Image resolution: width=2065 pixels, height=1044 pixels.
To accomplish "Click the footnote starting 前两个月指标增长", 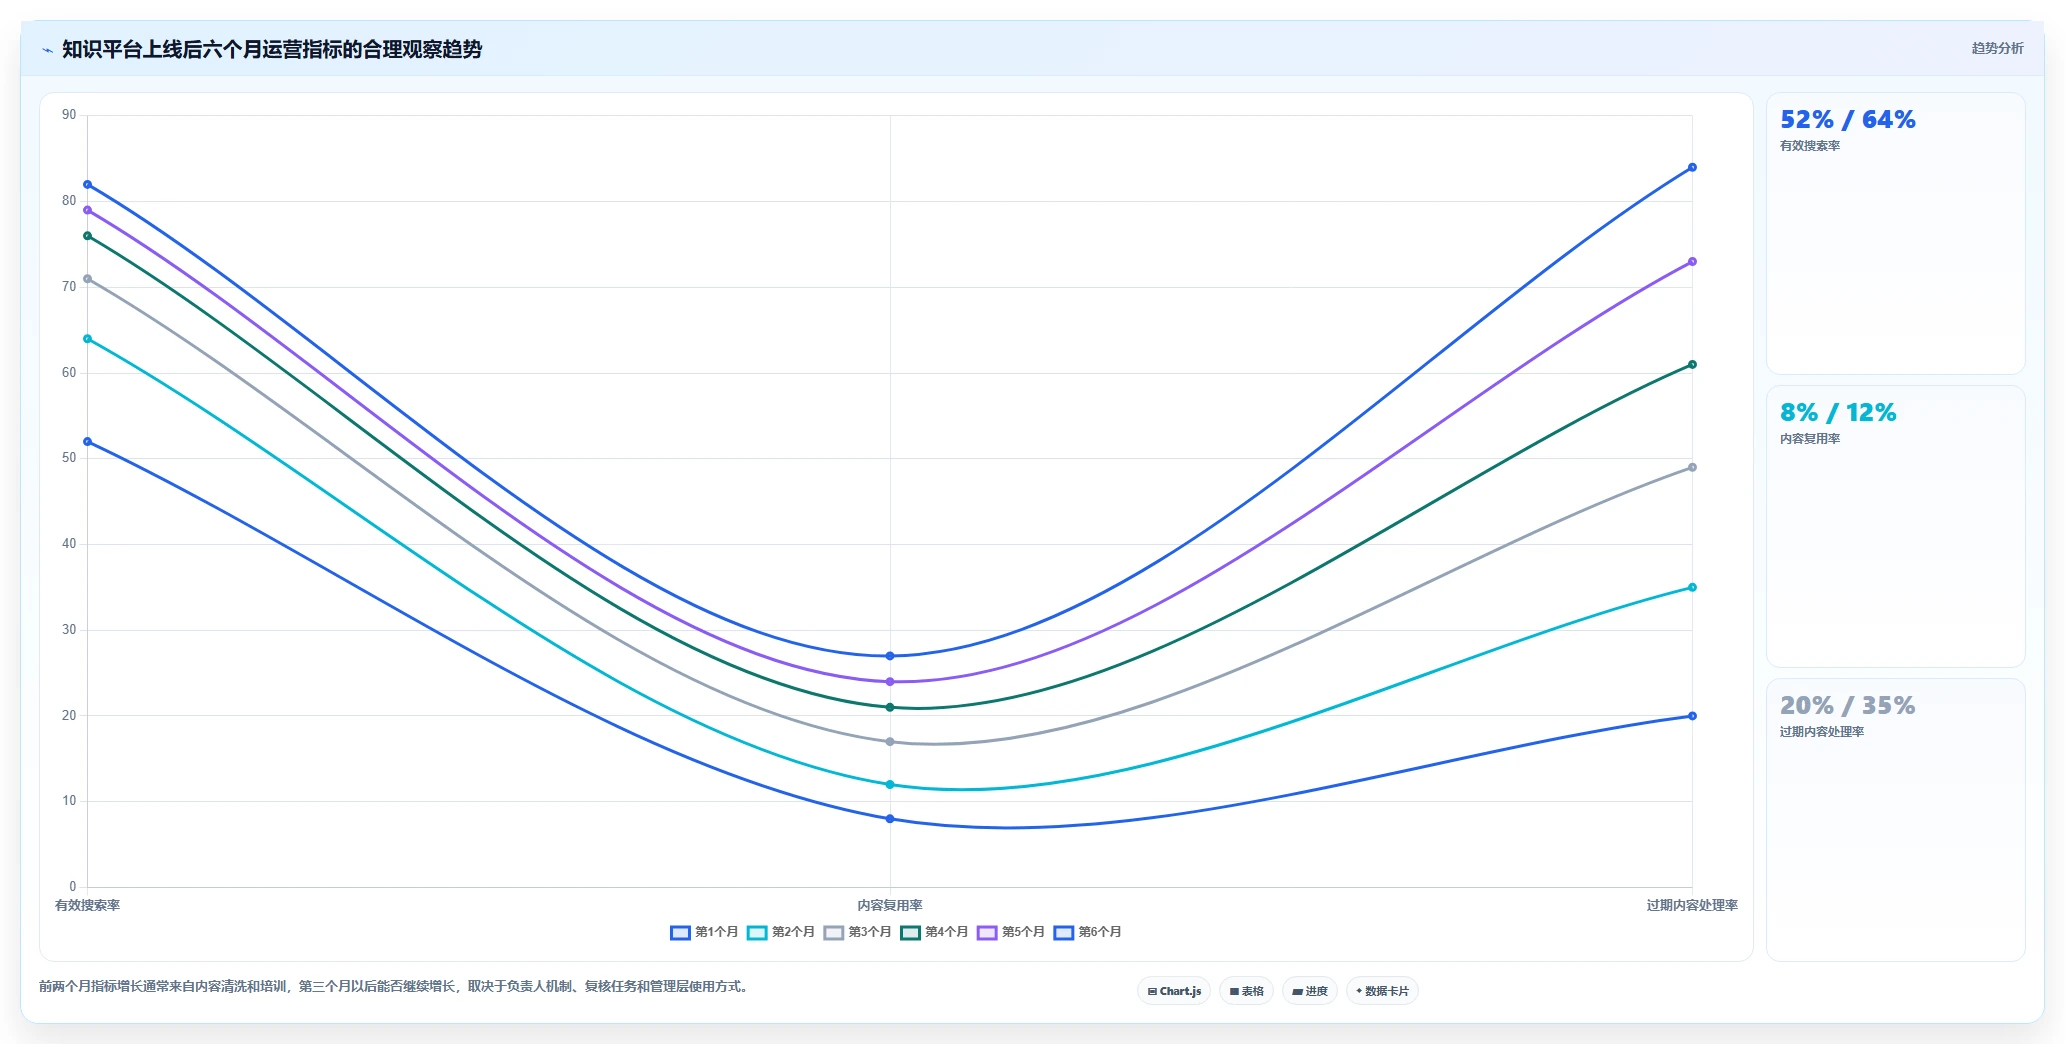I will (x=395, y=986).
